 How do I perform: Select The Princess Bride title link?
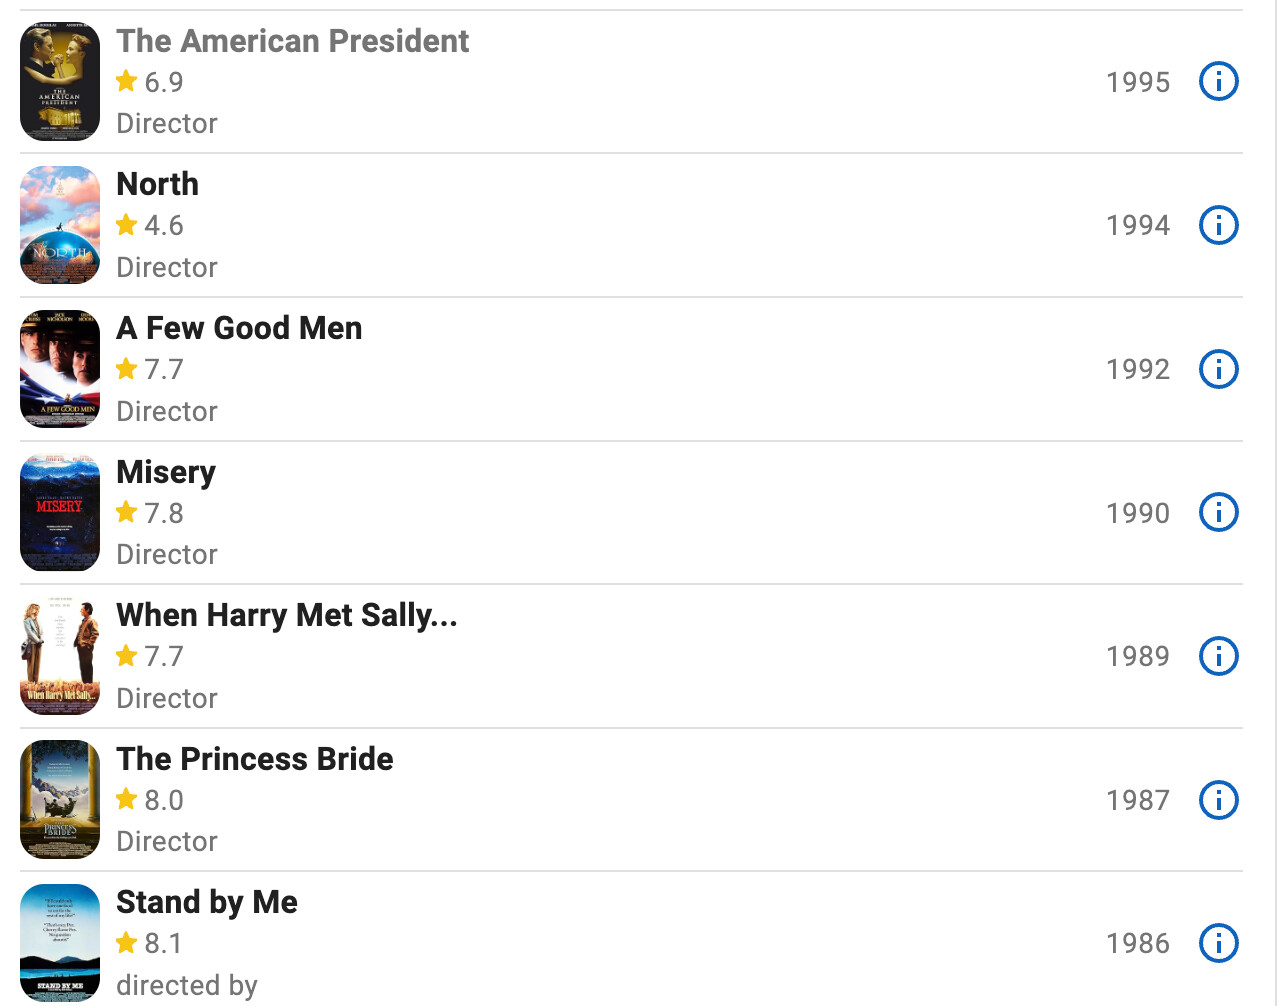254,759
